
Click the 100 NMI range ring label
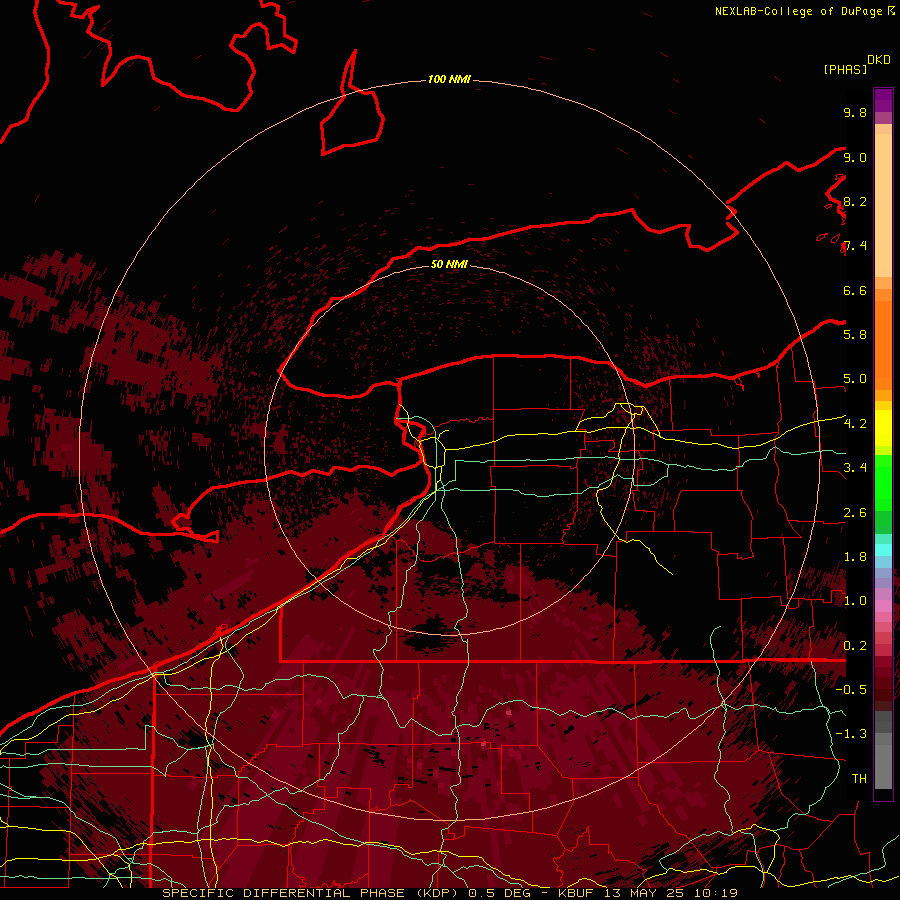click(x=449, y=79)
